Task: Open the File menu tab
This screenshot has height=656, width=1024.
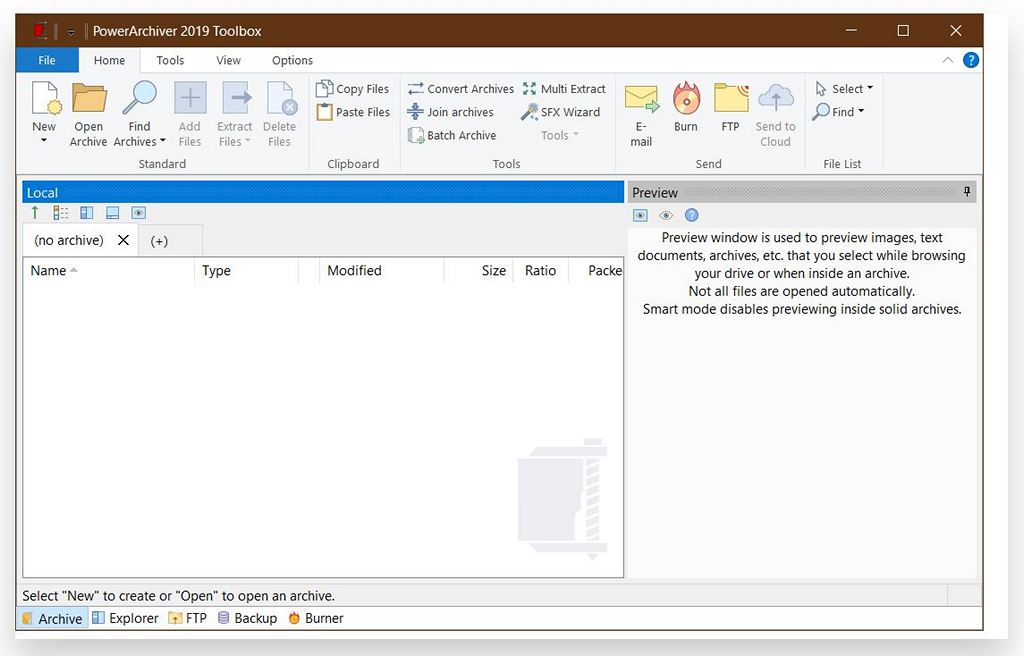Action: (x=47, y=60)
